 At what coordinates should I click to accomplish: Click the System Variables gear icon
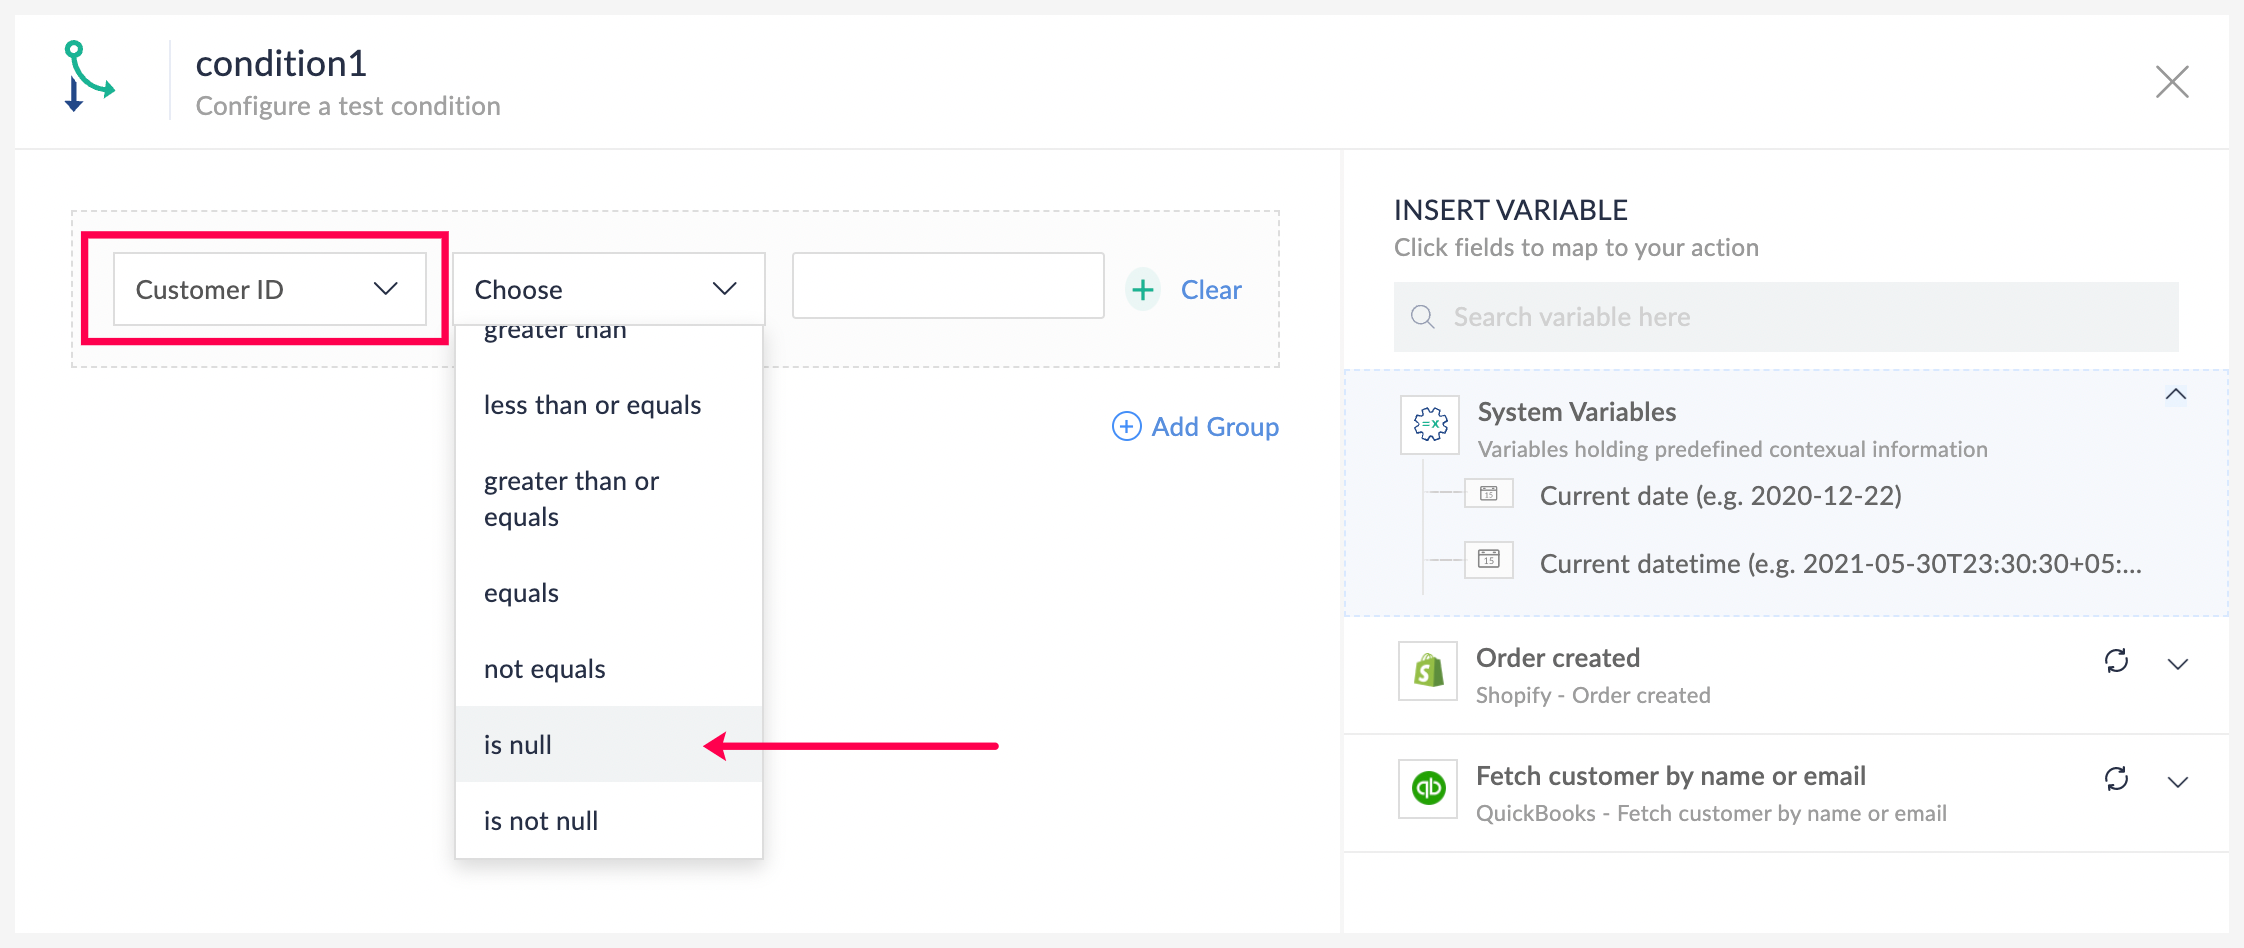[1430, 425]
